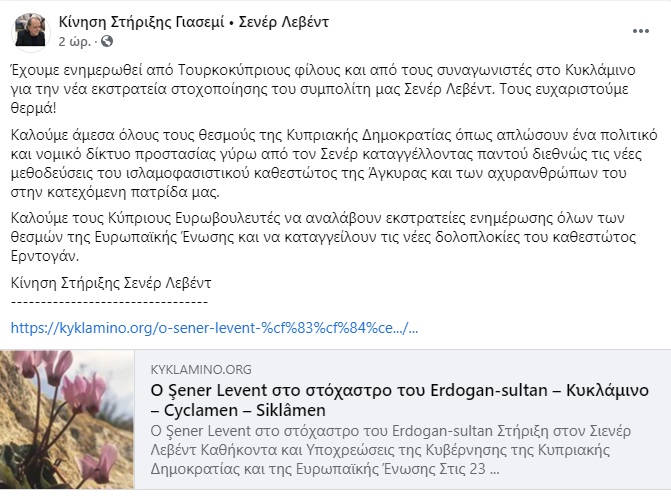Viewport: 671px width, 496px height.
Task: Click the word 'θερμά!' ending first paragraph
Action: click(33, 108)
